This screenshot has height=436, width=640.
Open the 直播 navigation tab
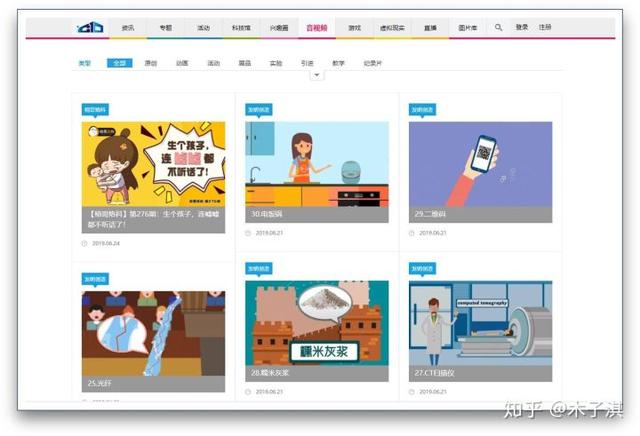tap(430, 28)
